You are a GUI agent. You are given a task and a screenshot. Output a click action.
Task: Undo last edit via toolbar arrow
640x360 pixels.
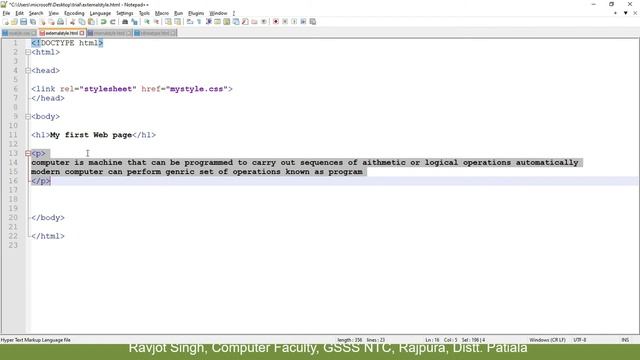coord(104,22)
